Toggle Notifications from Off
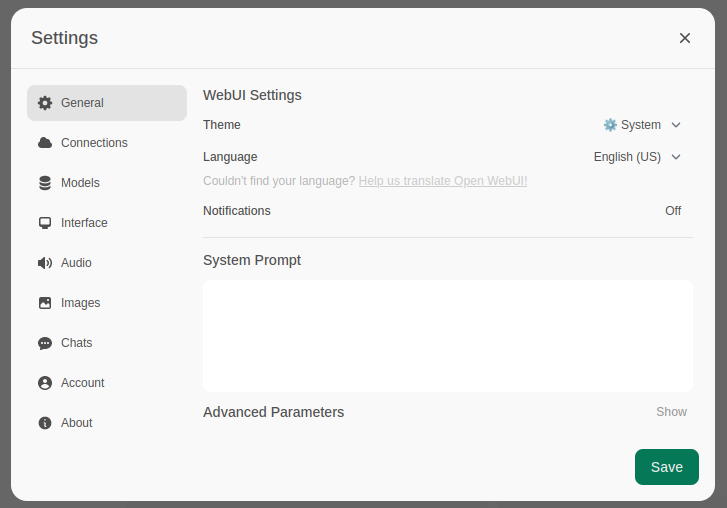 pos(673,211)
